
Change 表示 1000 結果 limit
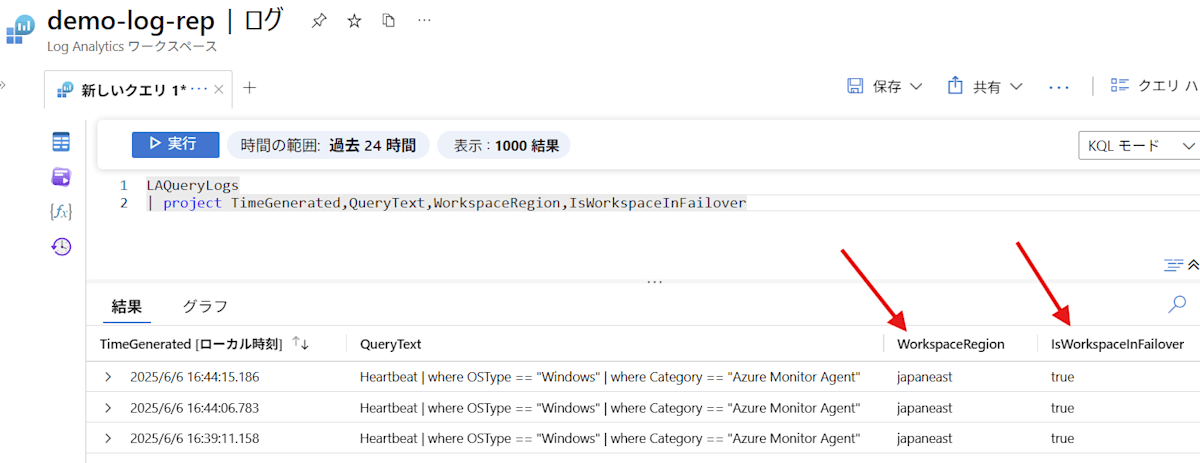coord(506,145)
